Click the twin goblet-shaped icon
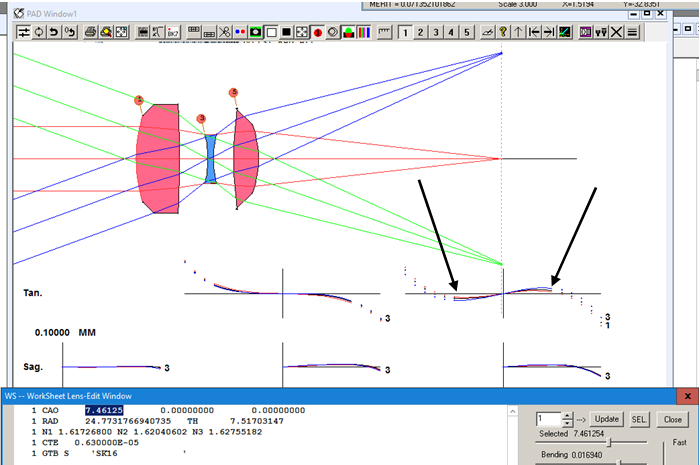Image resolution: width=700 pixels, height=465 pixels. (x=601, y=32)
